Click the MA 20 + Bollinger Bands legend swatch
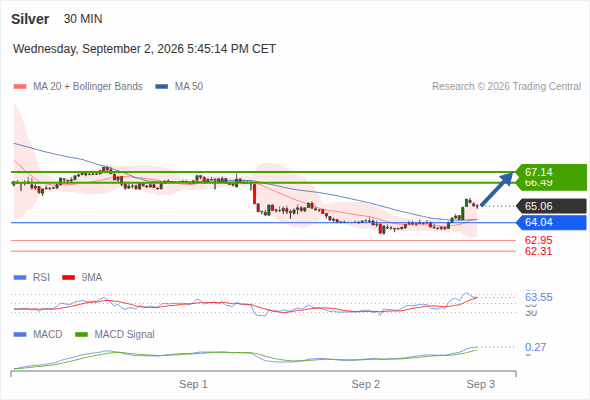This screenshot has height=400, width=590. pyautogui.click(x=20, y=87)
